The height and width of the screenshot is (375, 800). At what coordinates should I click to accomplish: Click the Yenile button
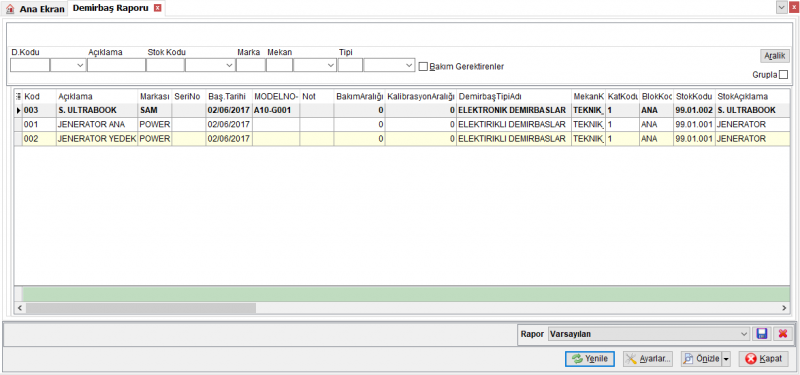pos(590,359)
